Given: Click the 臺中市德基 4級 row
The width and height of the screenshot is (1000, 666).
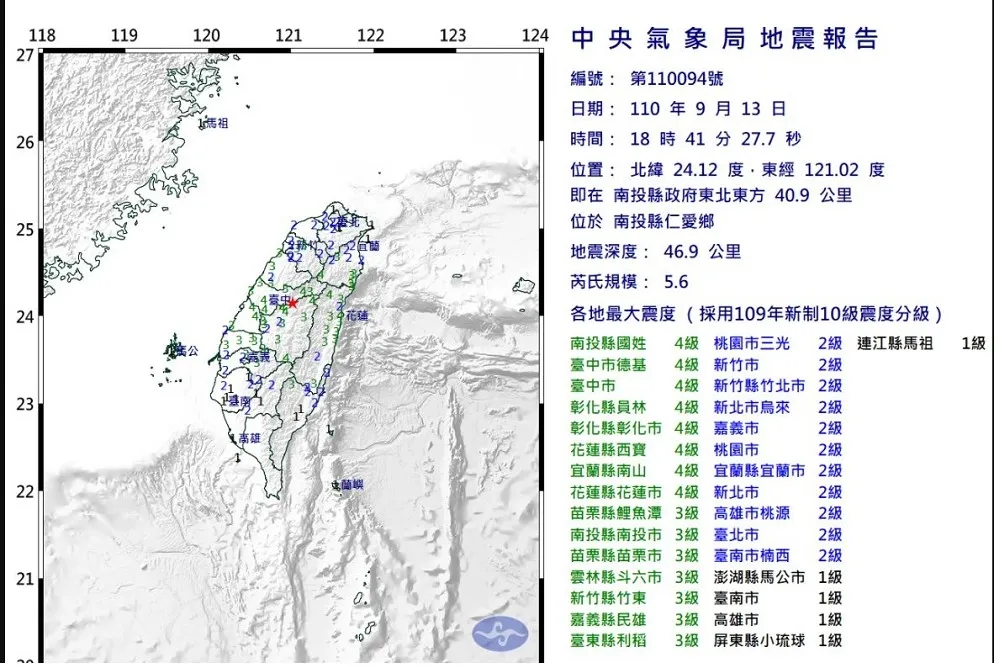Looking at the screenshot, I should (x=635, y=365).
